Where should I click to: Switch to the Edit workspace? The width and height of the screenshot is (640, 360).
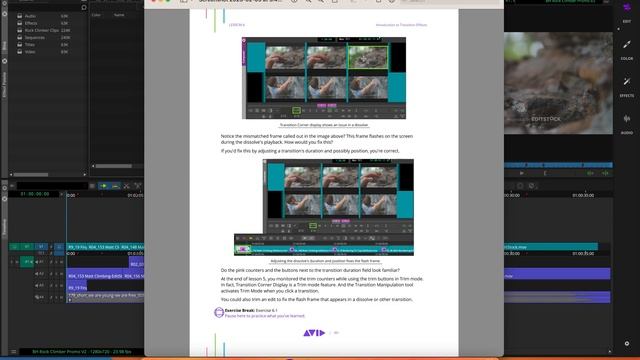[x=627, y=12]
